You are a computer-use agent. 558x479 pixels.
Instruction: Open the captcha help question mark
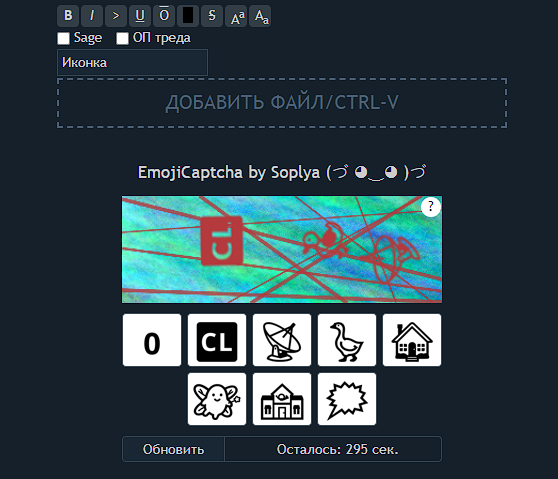coord(431,207)
